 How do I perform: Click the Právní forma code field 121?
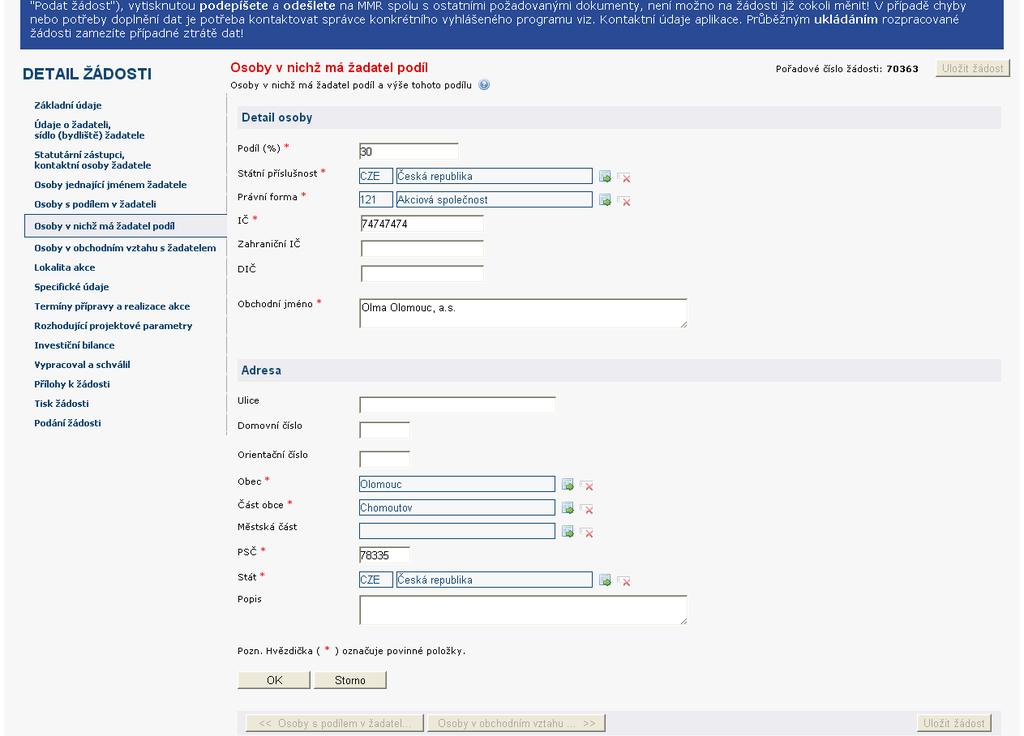point(376,200)
